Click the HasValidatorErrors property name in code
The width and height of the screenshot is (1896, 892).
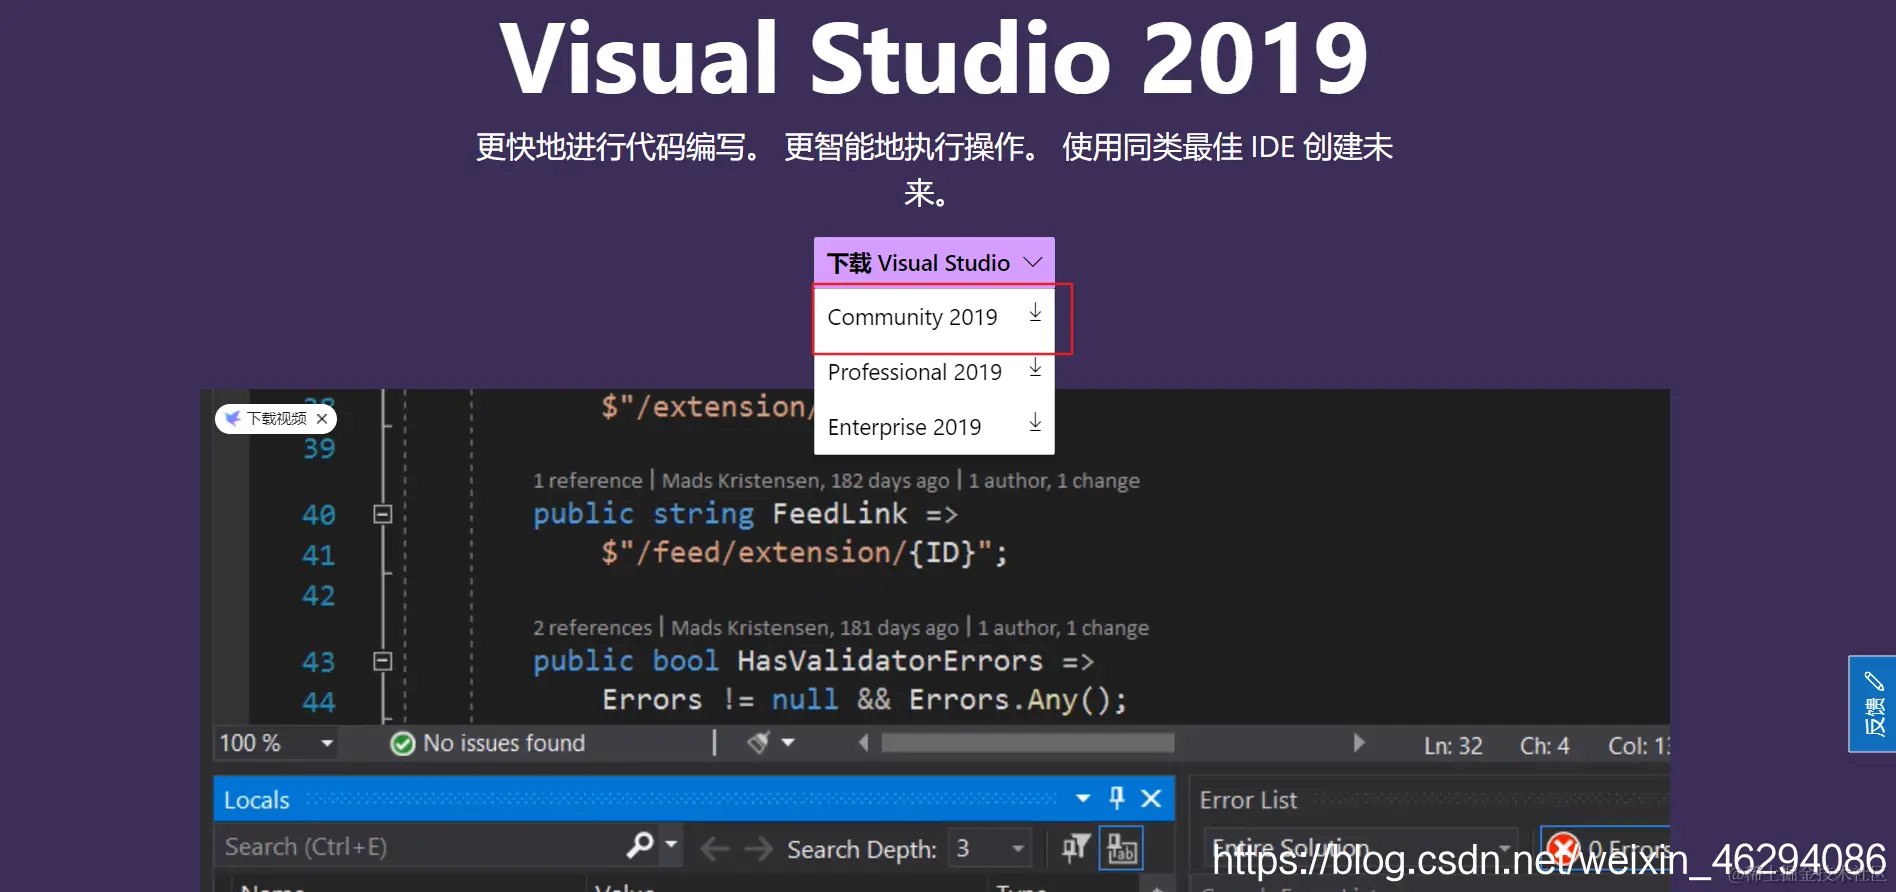pyautogui.click(x=890, y=661)
